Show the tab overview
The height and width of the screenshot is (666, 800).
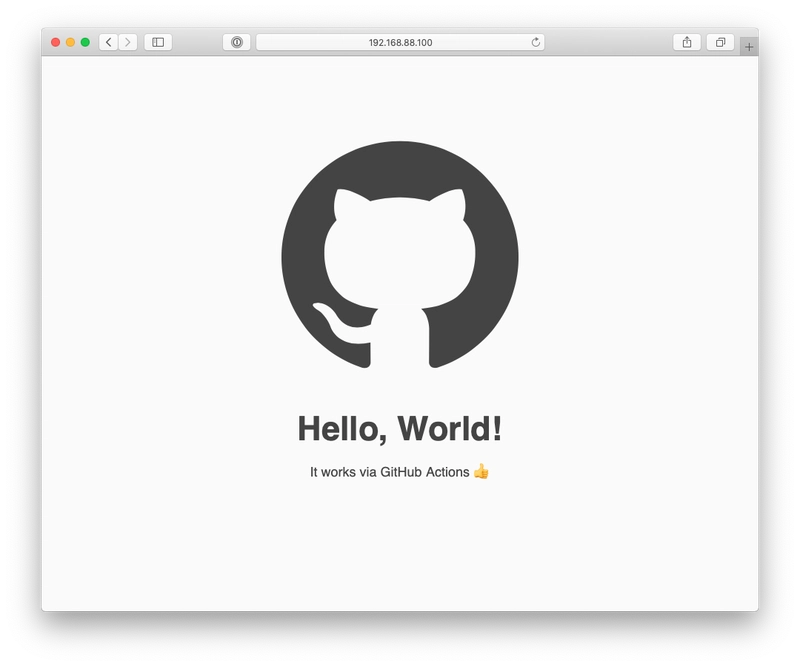pyautogui.click(x=720, y=42)
